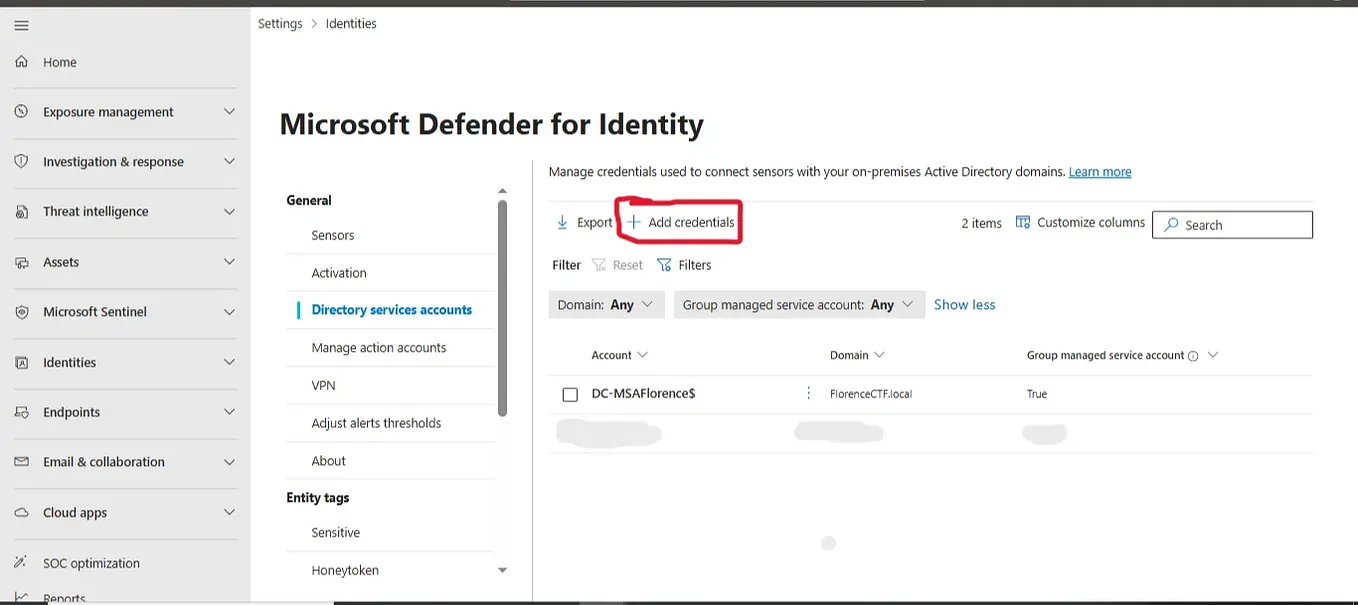Select the DC-MSAFlorence$ row checkbox
Image resolution: width=1358 pixels, height=605 pixels.
tap(570, 394)
